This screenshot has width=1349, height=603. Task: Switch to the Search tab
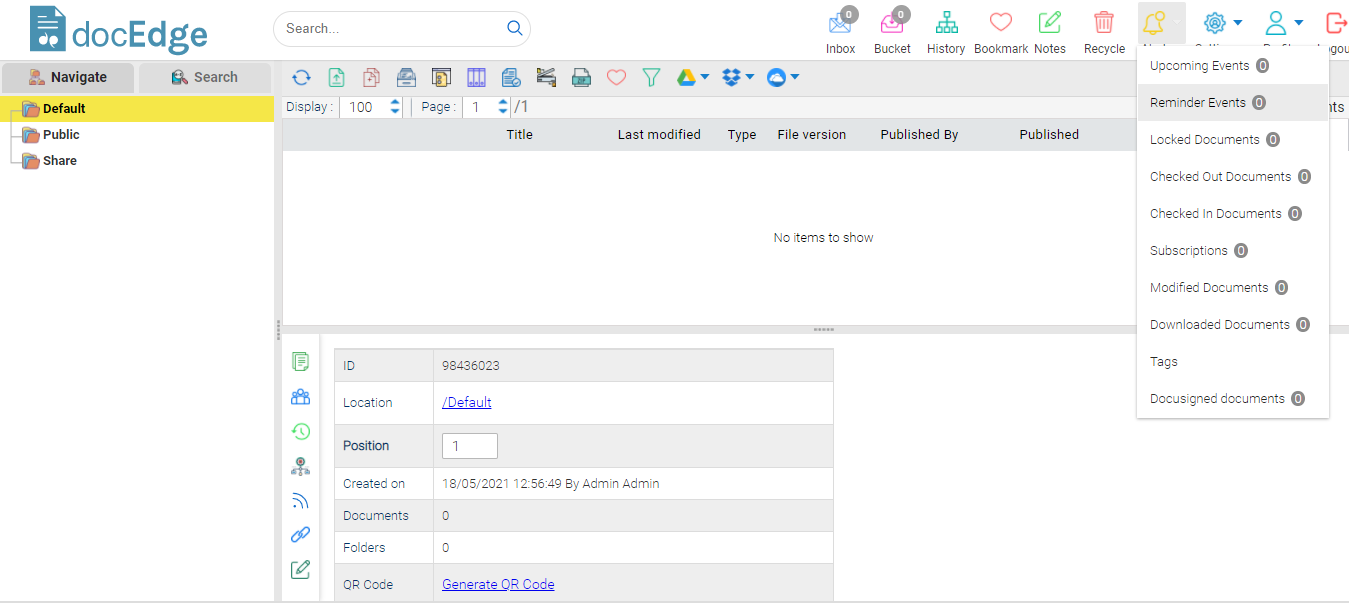click(205, 77)
